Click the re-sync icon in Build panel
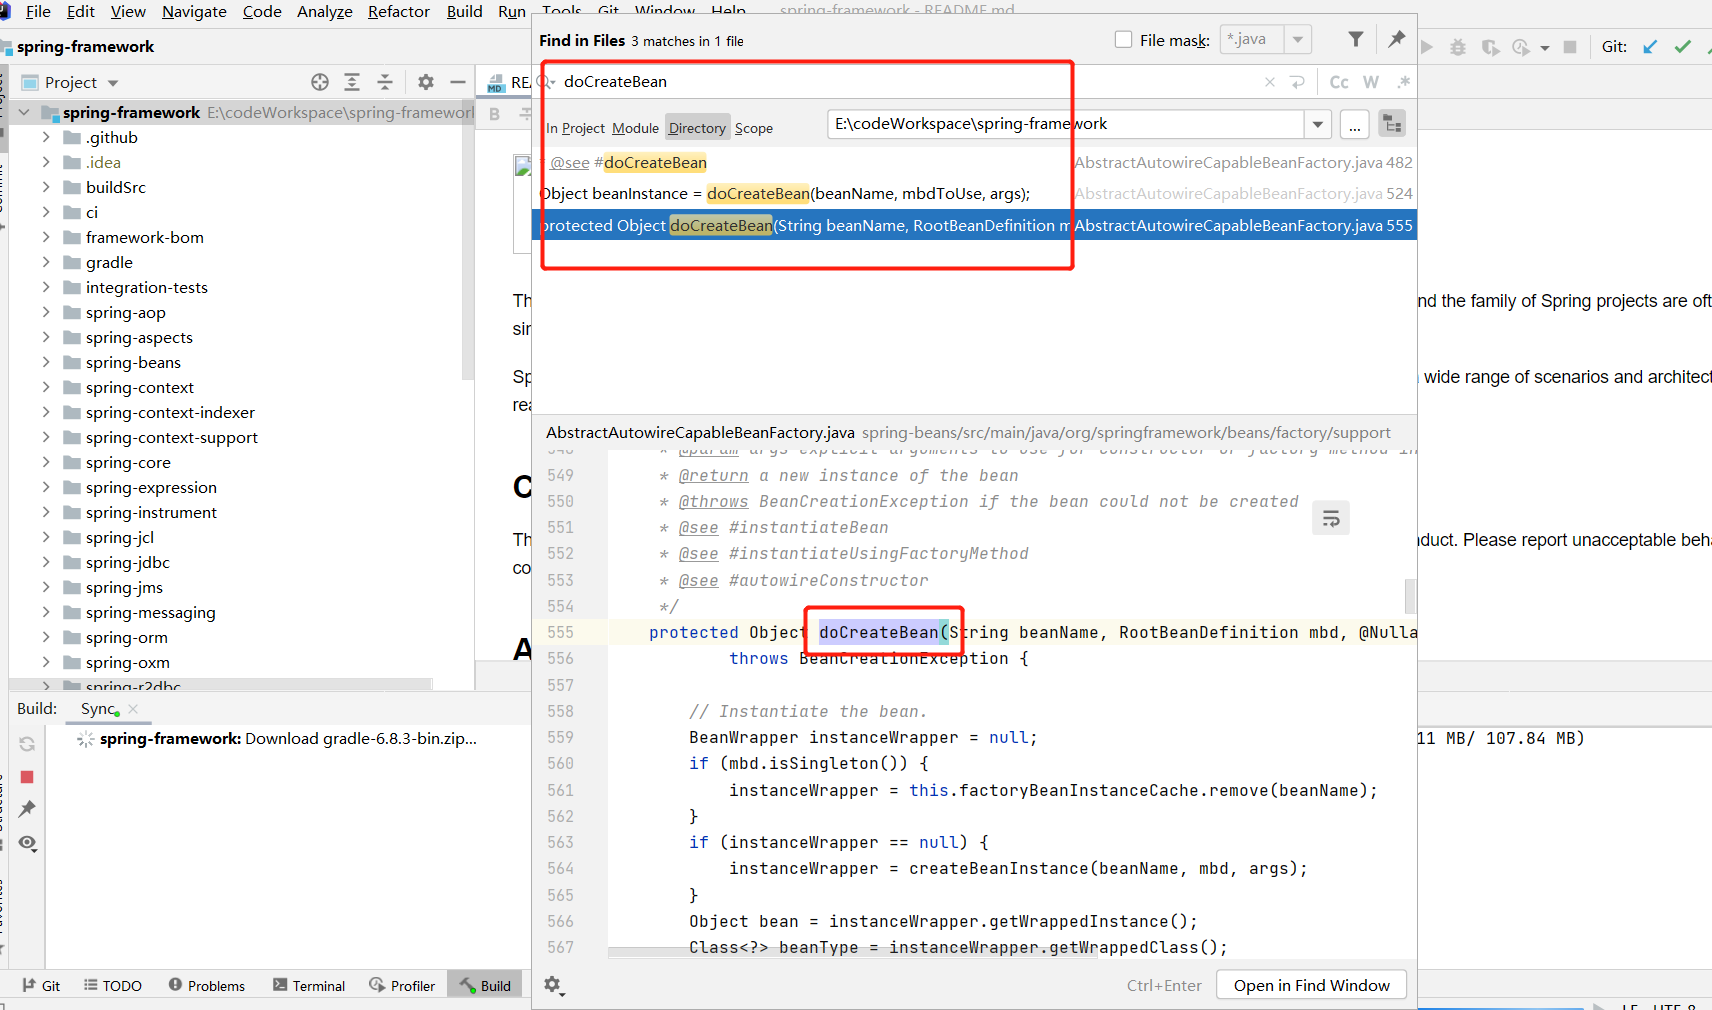Image resolution: width=1712 pixels, height=1010 pixels. (27, 744)
